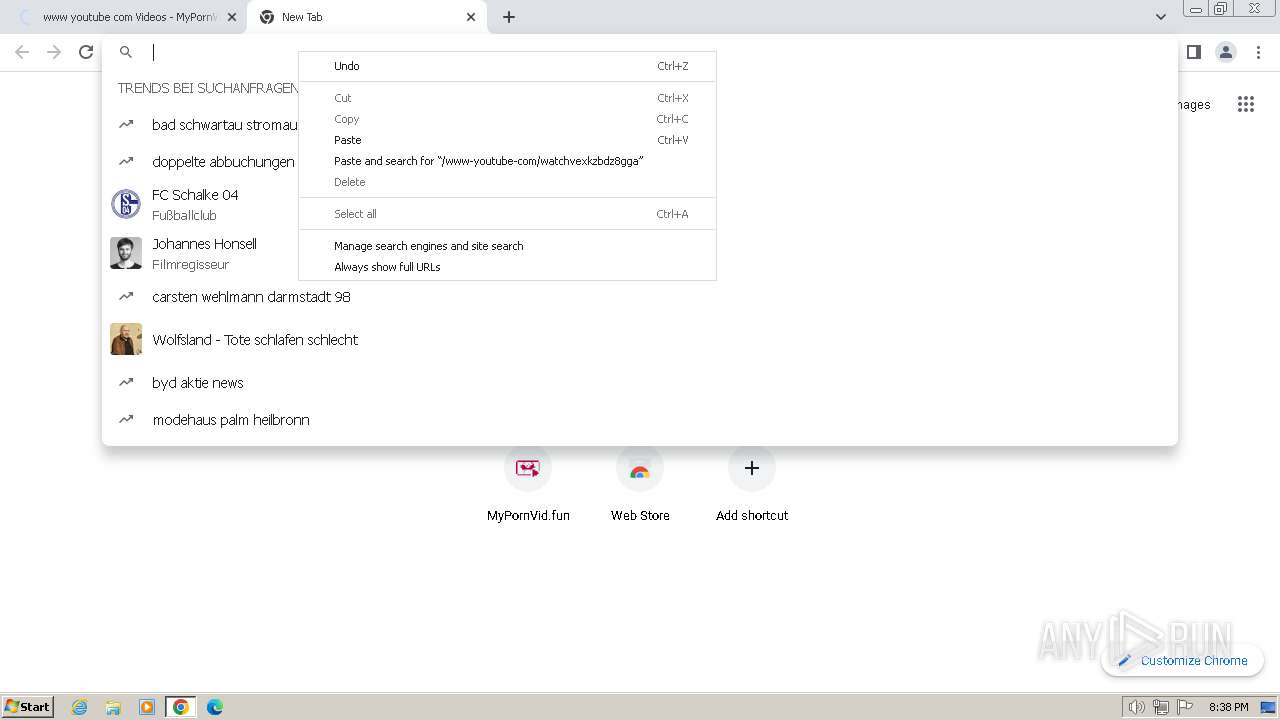Open the New tab plus button
Screen dimensions: 1280x720
pos(509,17)
